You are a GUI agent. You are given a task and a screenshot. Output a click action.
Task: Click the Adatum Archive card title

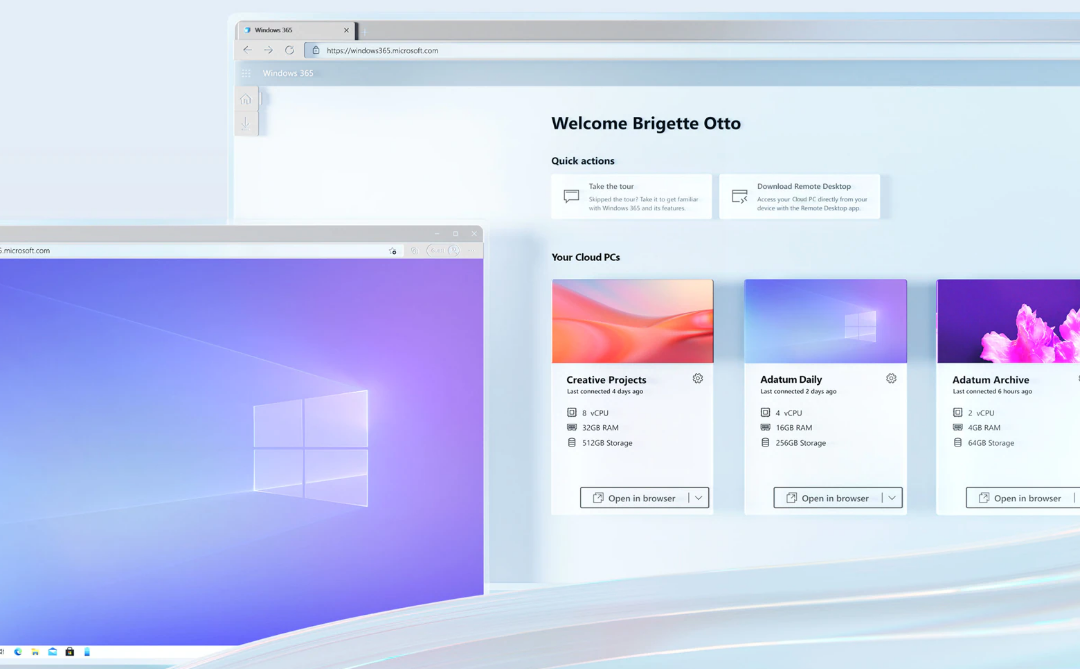point(990,380)
